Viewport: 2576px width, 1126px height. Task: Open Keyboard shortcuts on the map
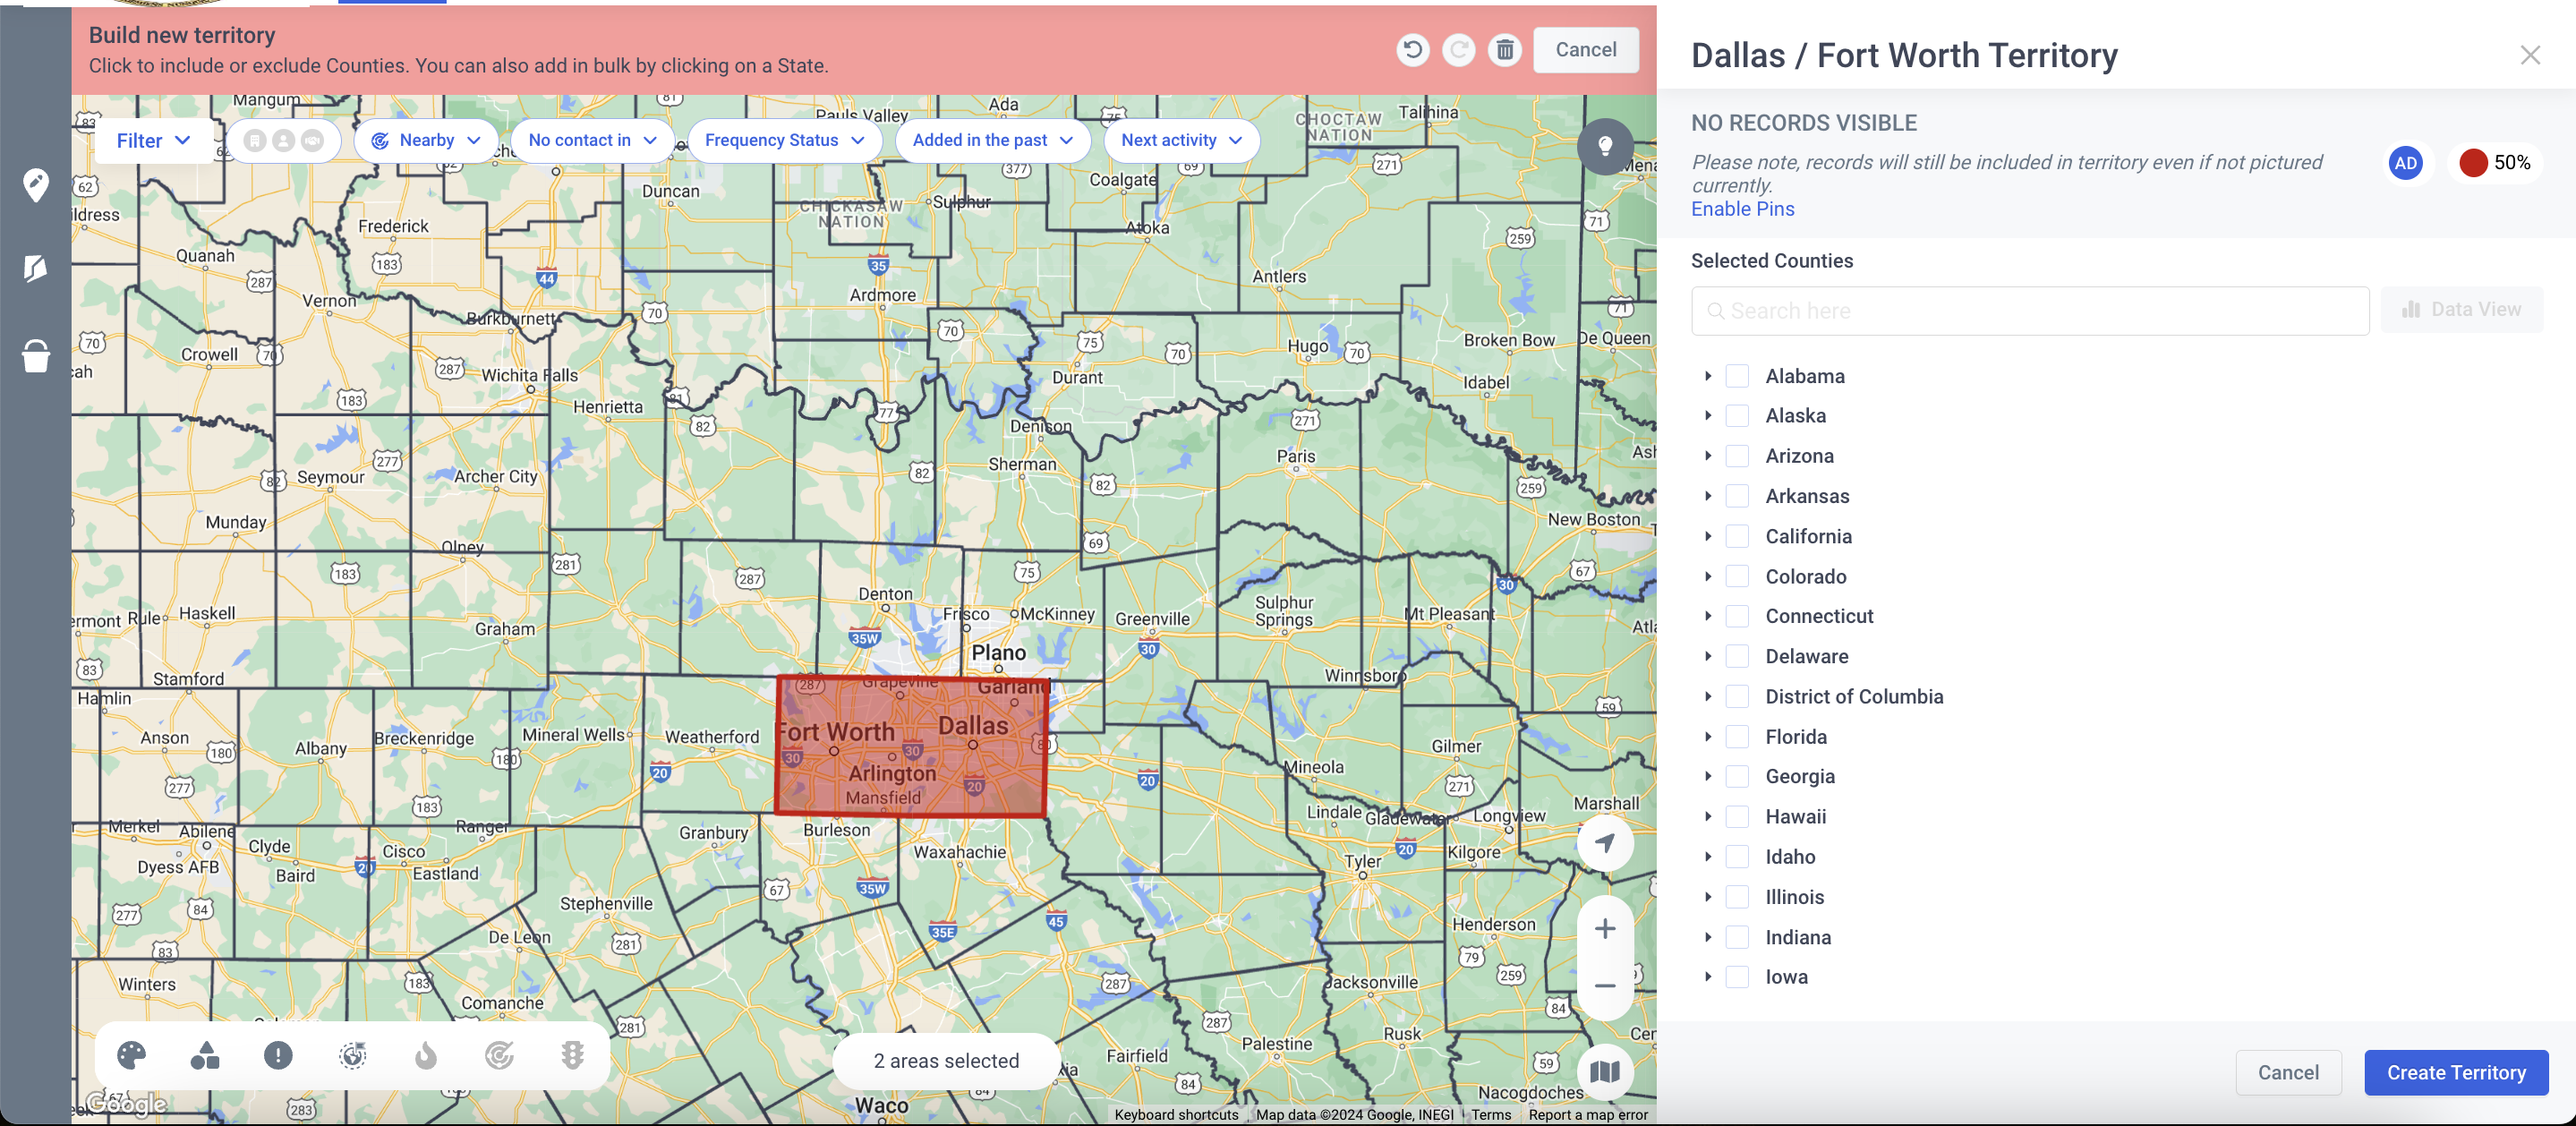coord(1176,1115)
